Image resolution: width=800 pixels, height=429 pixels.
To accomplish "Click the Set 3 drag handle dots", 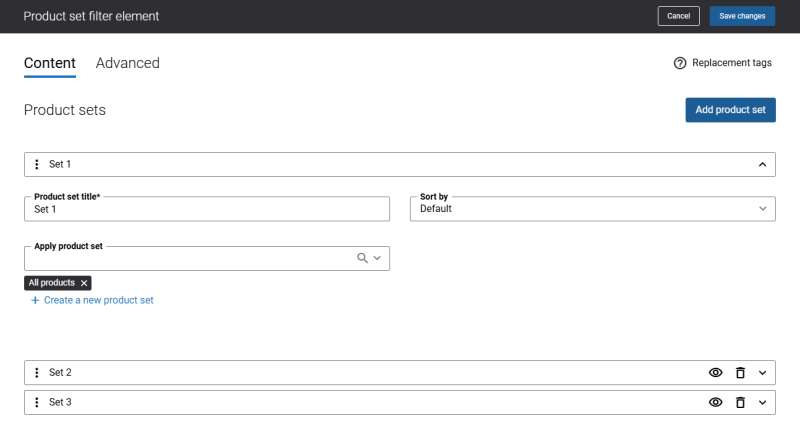I will pyautogui.click(x=36, y=402).
